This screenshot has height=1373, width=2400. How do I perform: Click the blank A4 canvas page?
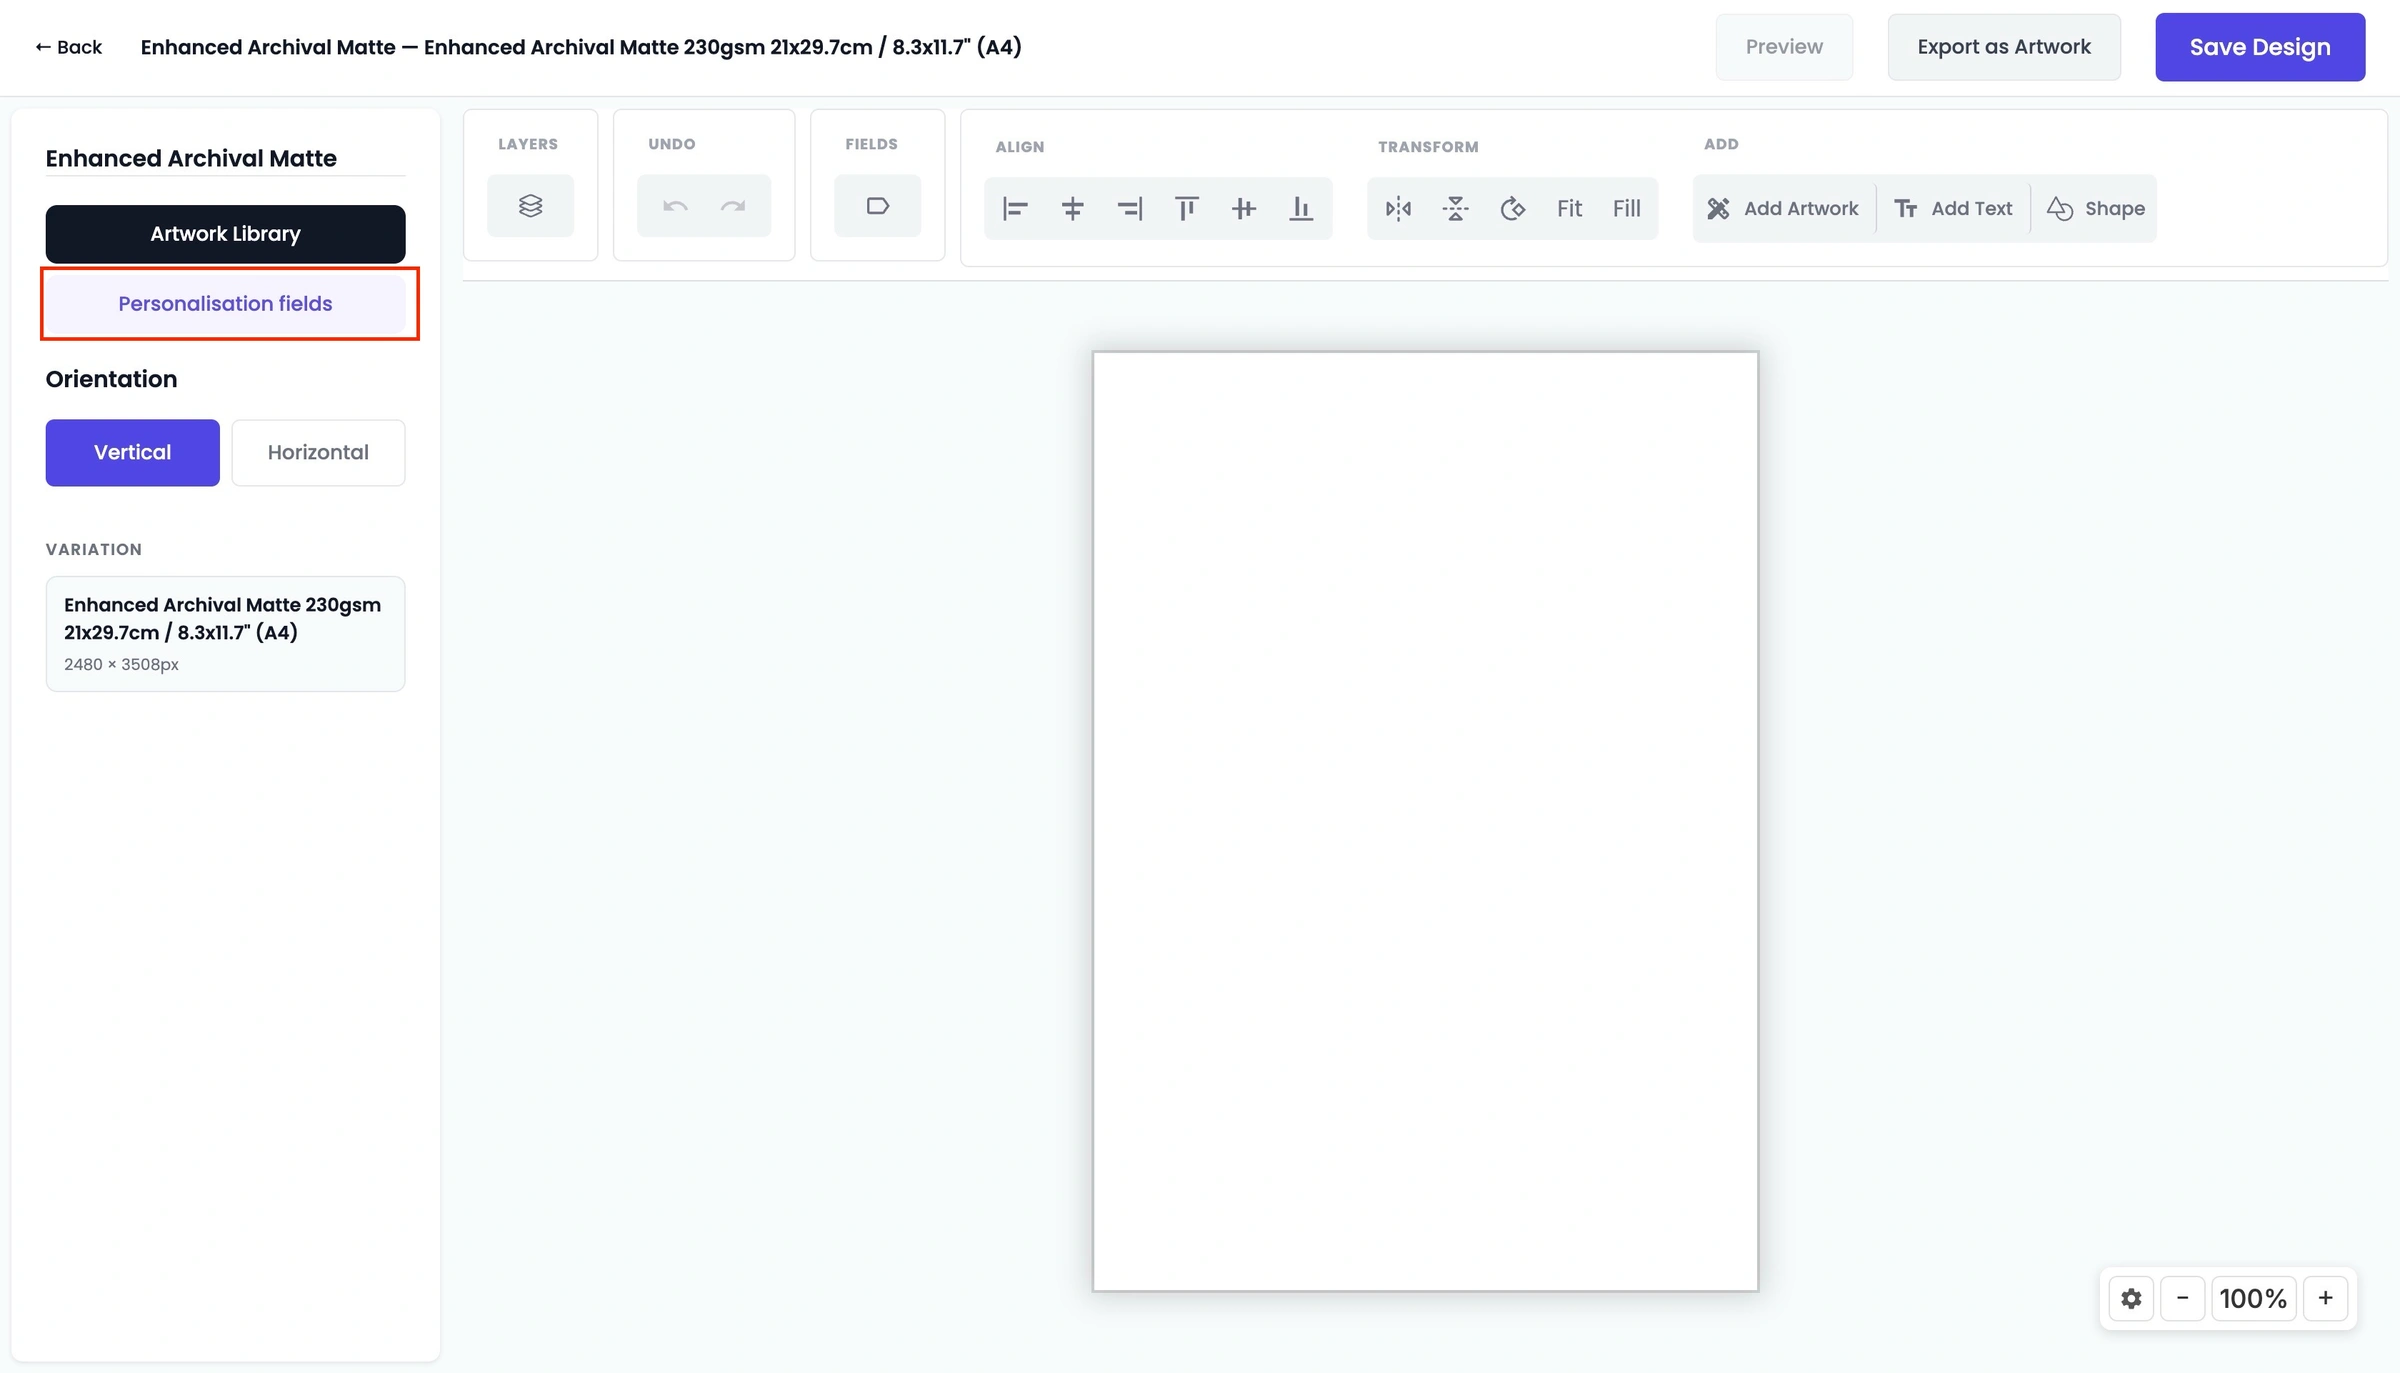tap(1425, 821)
